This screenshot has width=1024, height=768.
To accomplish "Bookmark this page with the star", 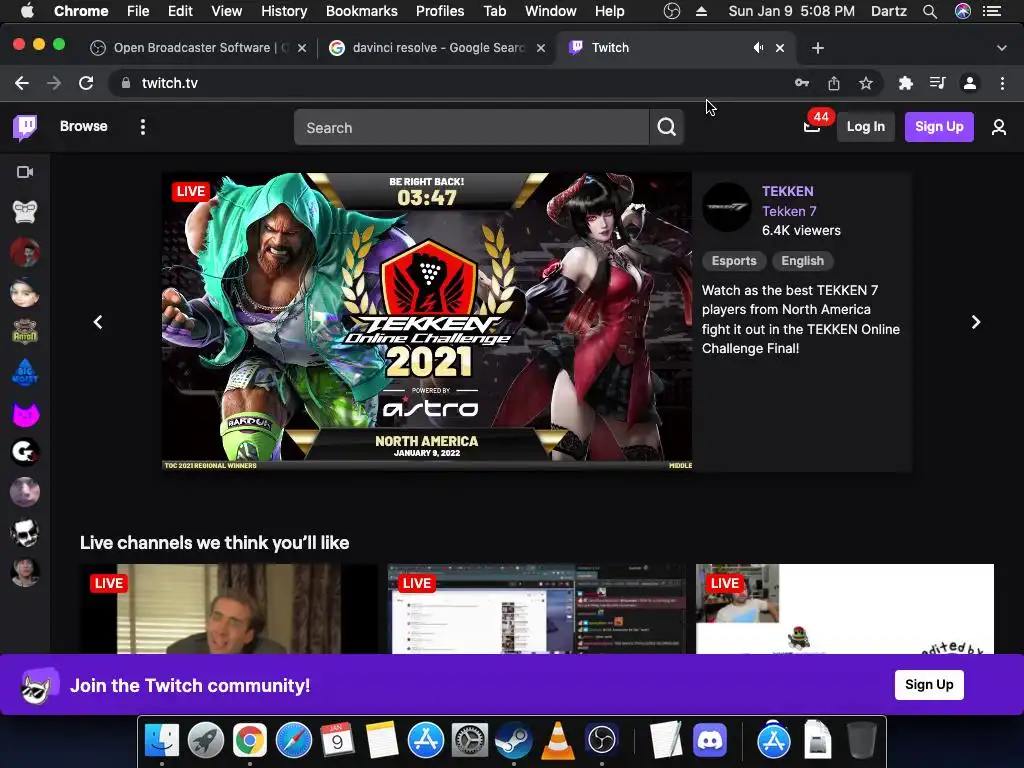I will click(x=866, y=83).
